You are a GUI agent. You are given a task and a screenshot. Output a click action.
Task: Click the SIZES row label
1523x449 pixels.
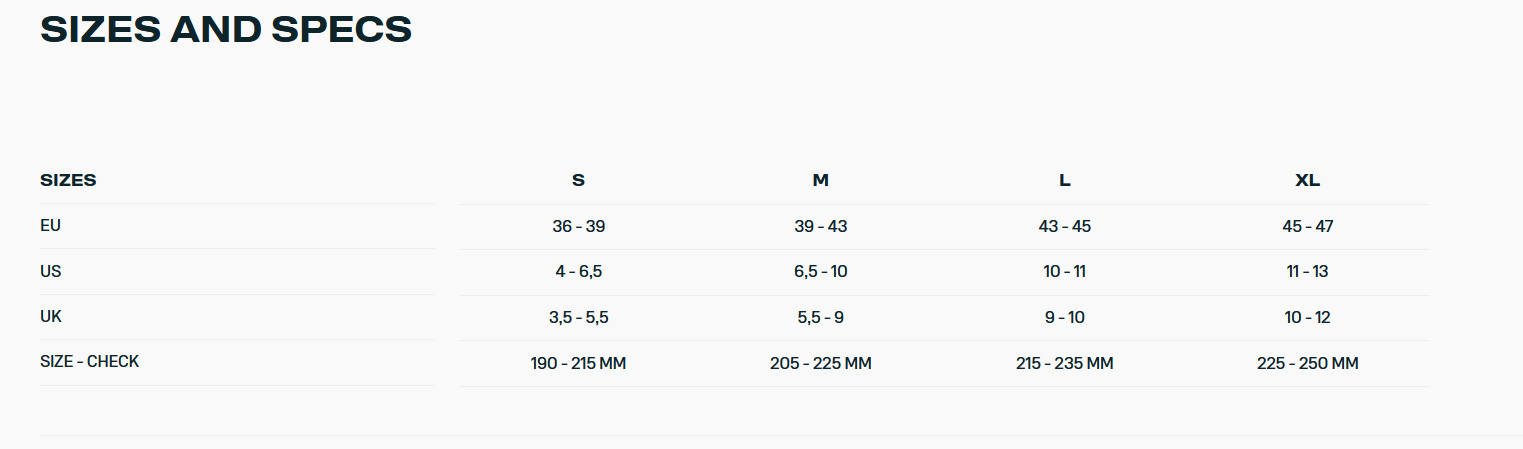(68, 181)
